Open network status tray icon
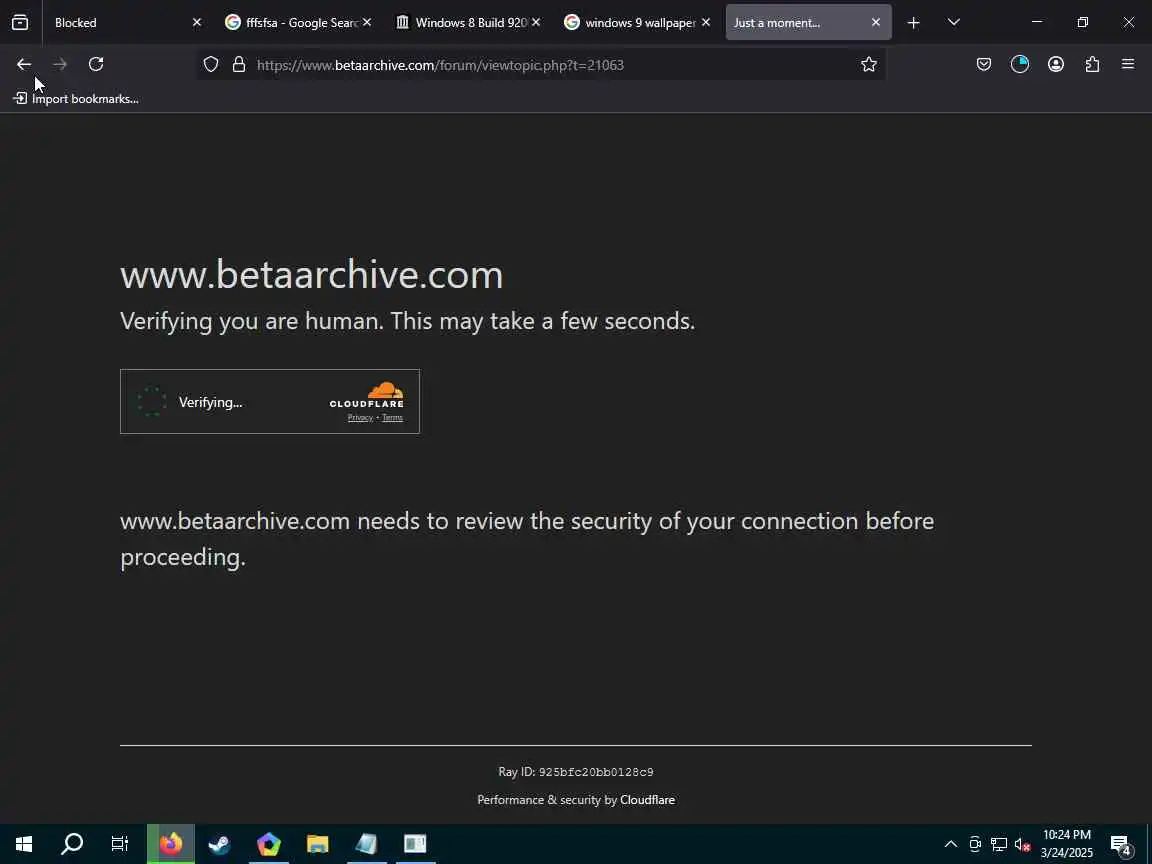Screen dimensions: 1152x864 999,844
